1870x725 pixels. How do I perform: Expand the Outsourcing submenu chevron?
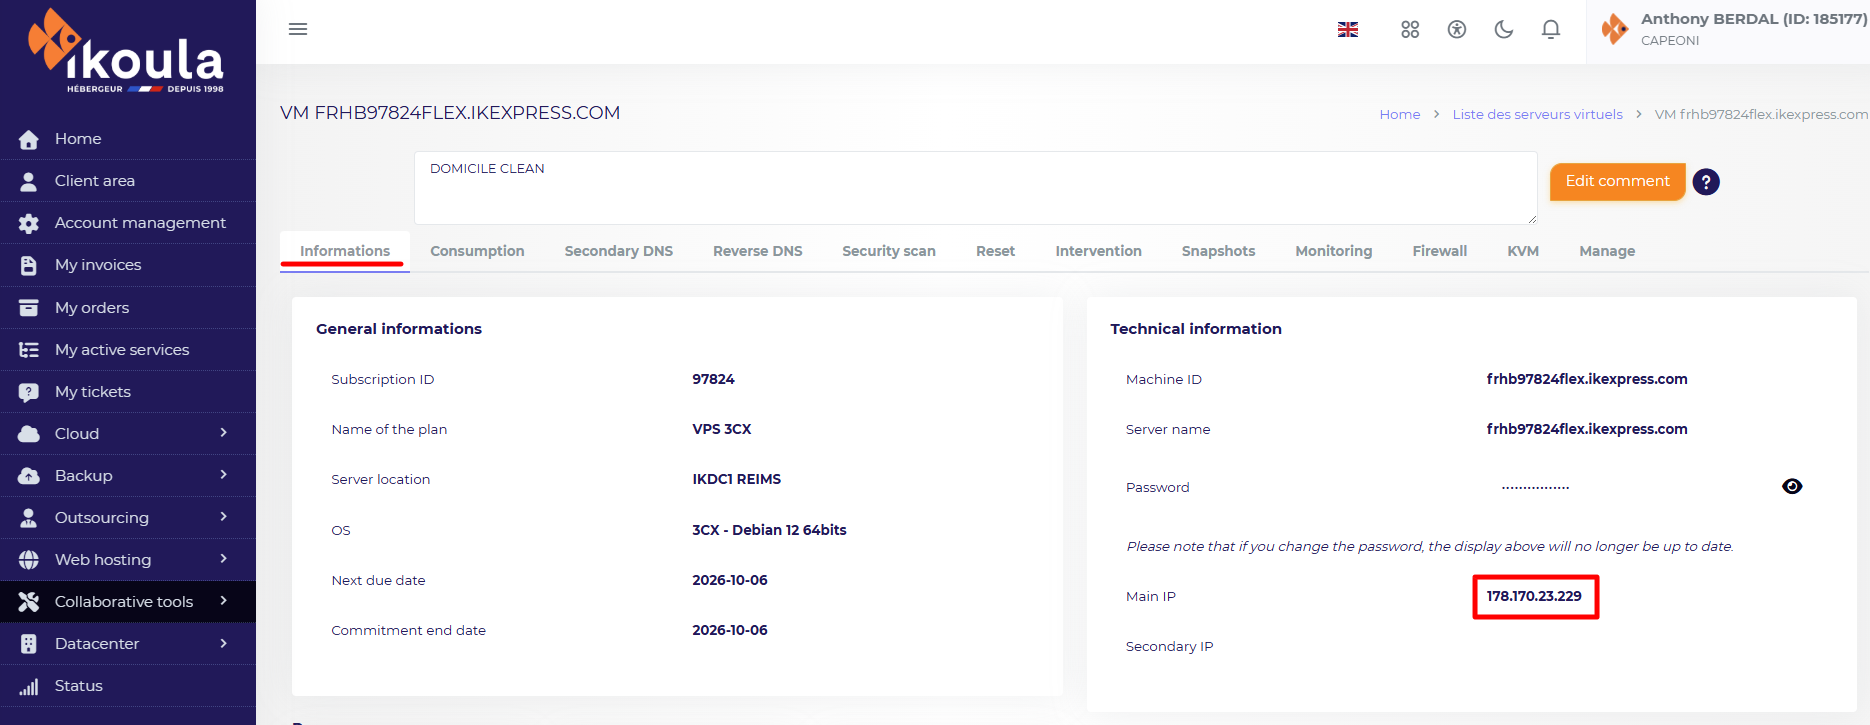224,517
